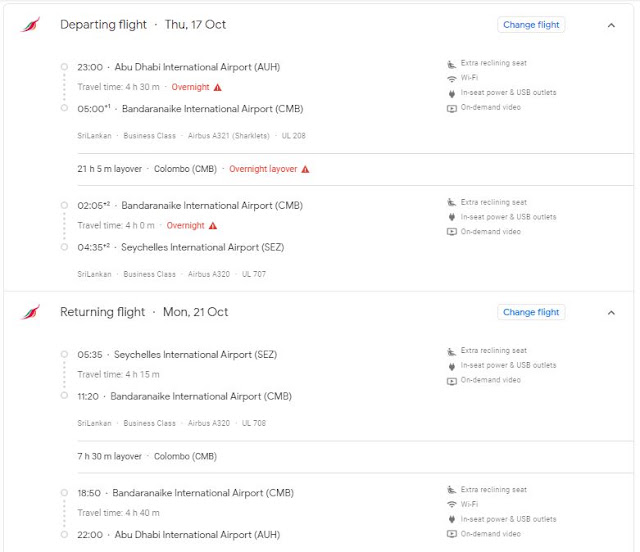Click extra reclining seat icon for UL 707
The height and width of the screenshot is (552, 640).
click(x=451, y=202)
